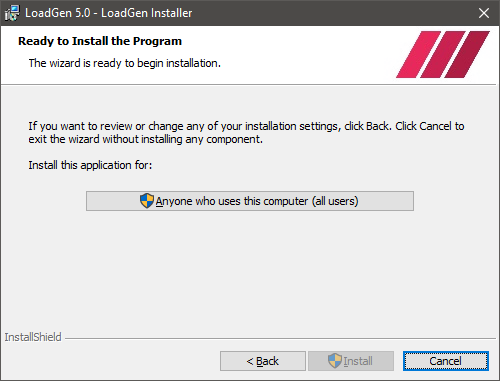Screen dimensions: 500x381
Task: Click the LoadGen 5.0 - LoadGen Installer title text
Action: [x=109, y=13]
